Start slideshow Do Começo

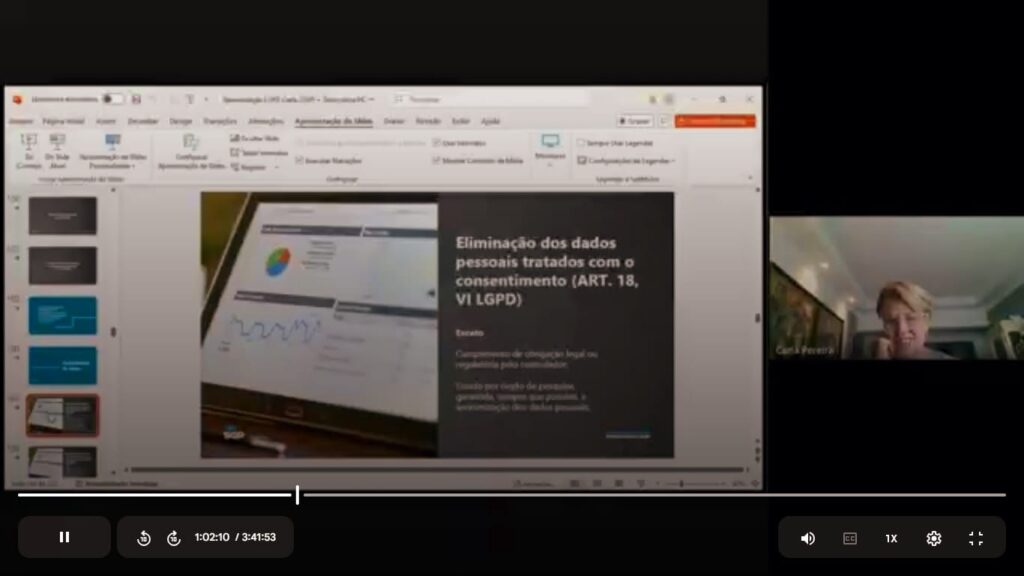coord(29,152)
